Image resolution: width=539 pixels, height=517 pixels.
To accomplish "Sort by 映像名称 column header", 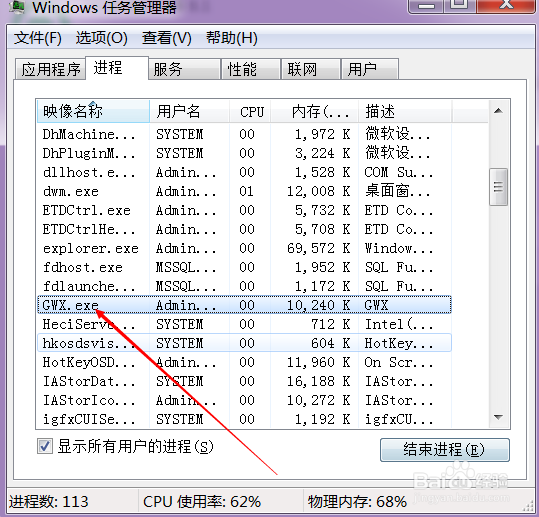I will coord(93,111).
